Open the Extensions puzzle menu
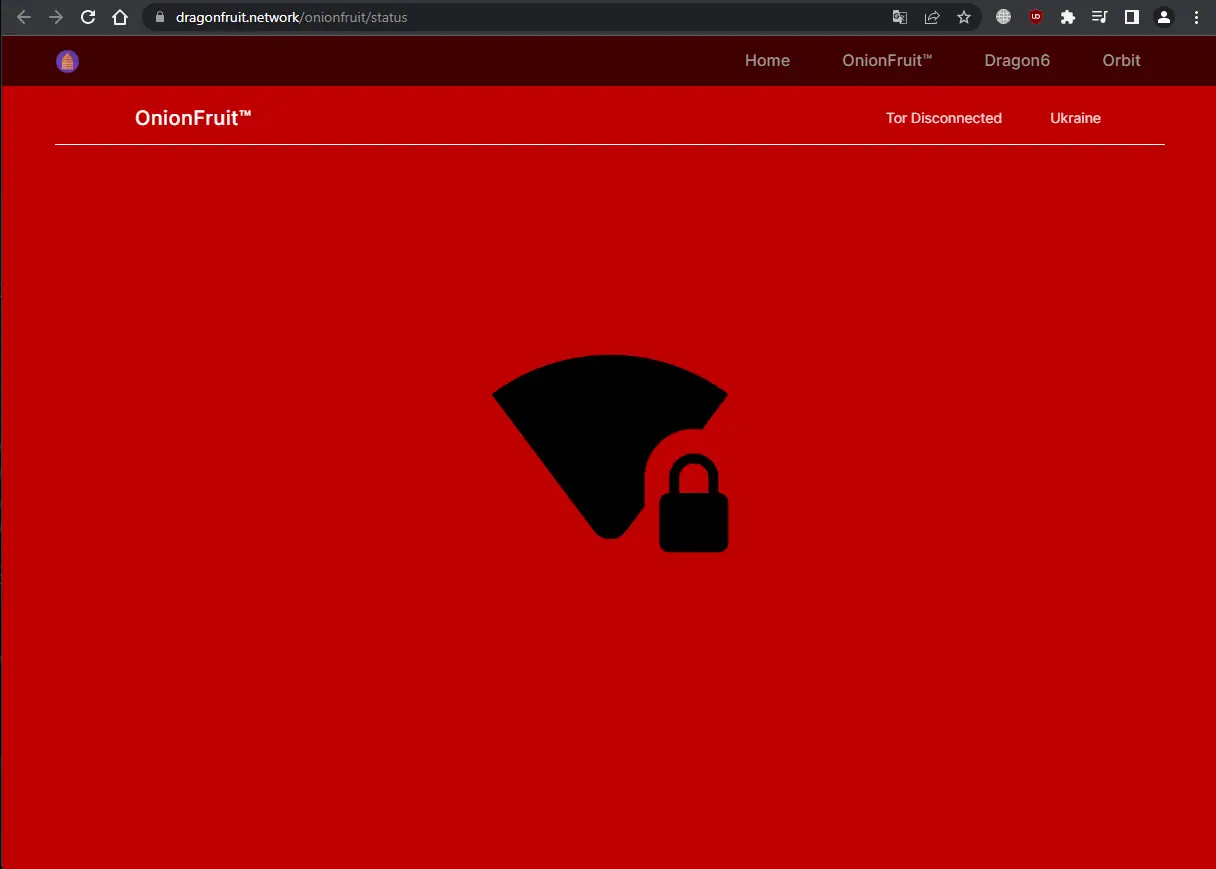1216x869 pixels. point(1068,17)
